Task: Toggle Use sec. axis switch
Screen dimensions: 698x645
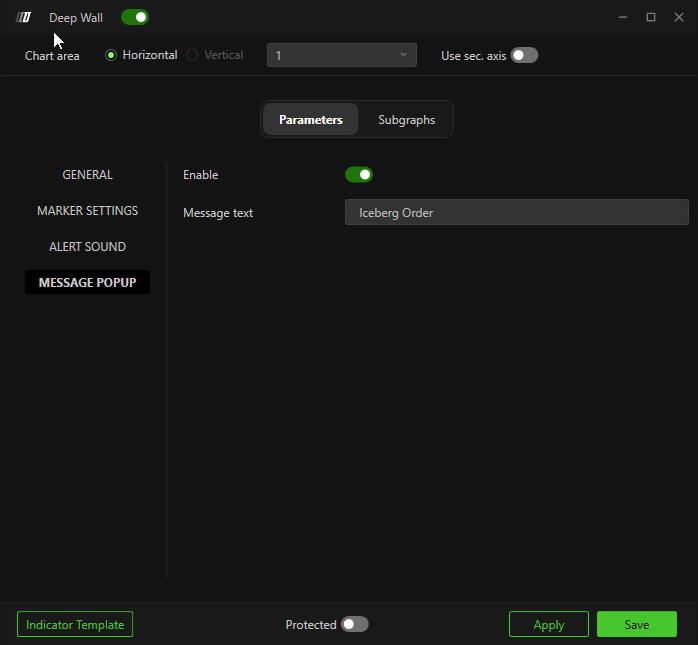Action: click(524, 55)
